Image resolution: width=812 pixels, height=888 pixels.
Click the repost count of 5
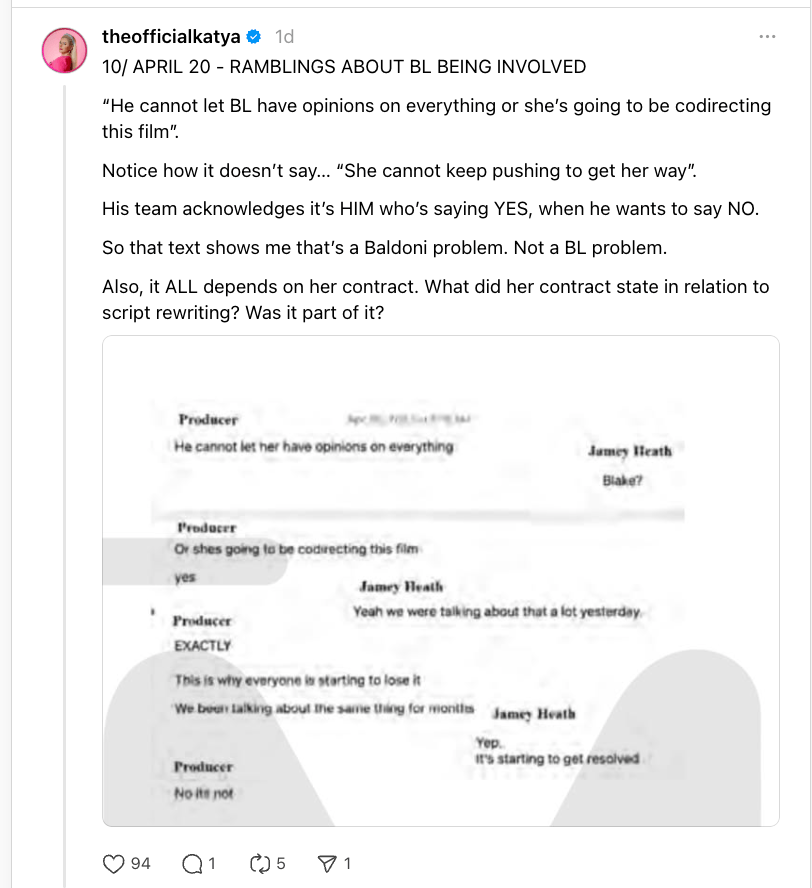281,862
